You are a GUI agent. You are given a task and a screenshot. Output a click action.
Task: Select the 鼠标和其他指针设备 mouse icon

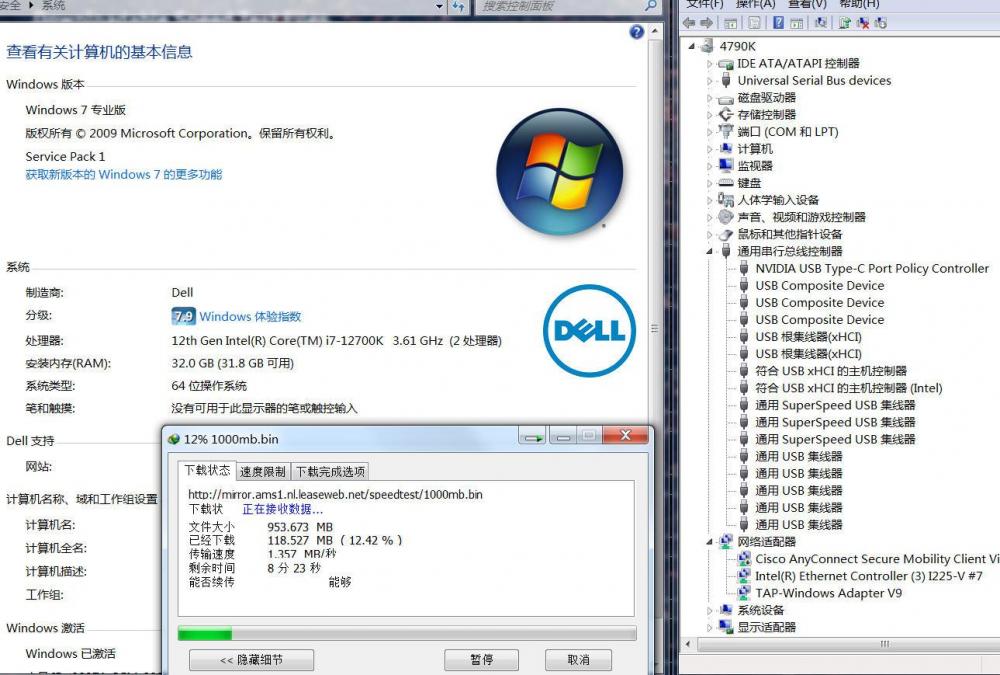click(x=726, y=234)
